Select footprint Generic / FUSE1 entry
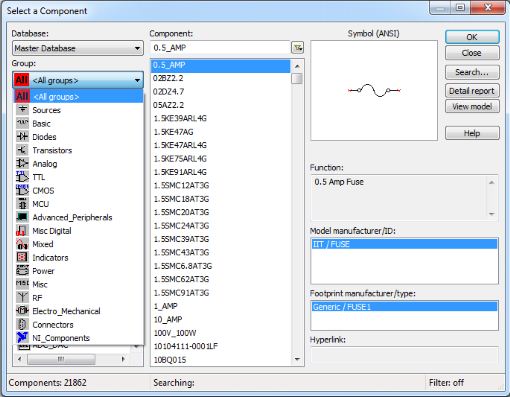This screenshot has height=397, width=510. pos(404,307)
